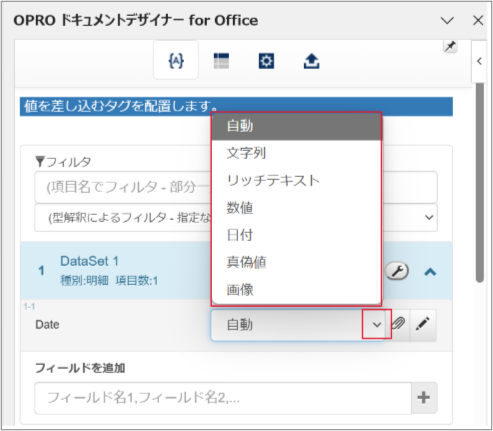
Task: Click the add field names input
Action: [x=223, y=398]
